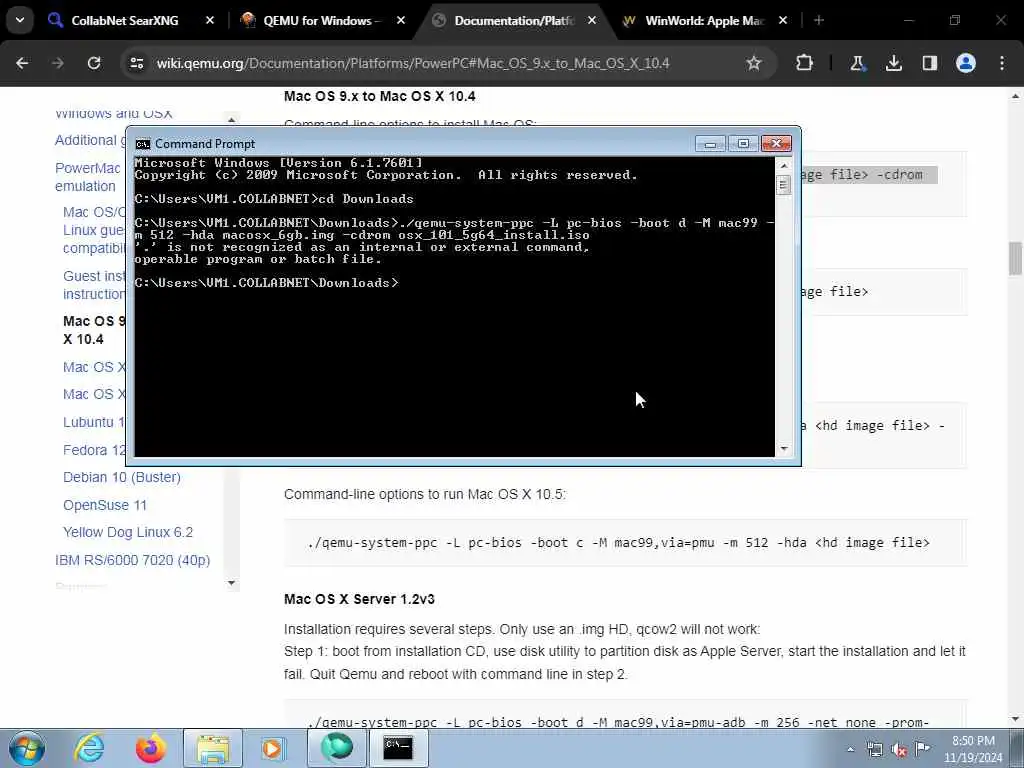Select the Documentation/Platforms tab
Image resolution: width=1024 pixels, height=768 pixels.
pyautogui.click(x=514, y=21)
